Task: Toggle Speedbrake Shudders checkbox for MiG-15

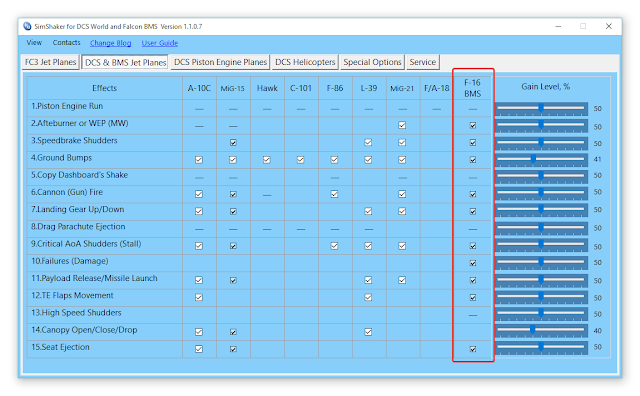Action: [233, 142]
